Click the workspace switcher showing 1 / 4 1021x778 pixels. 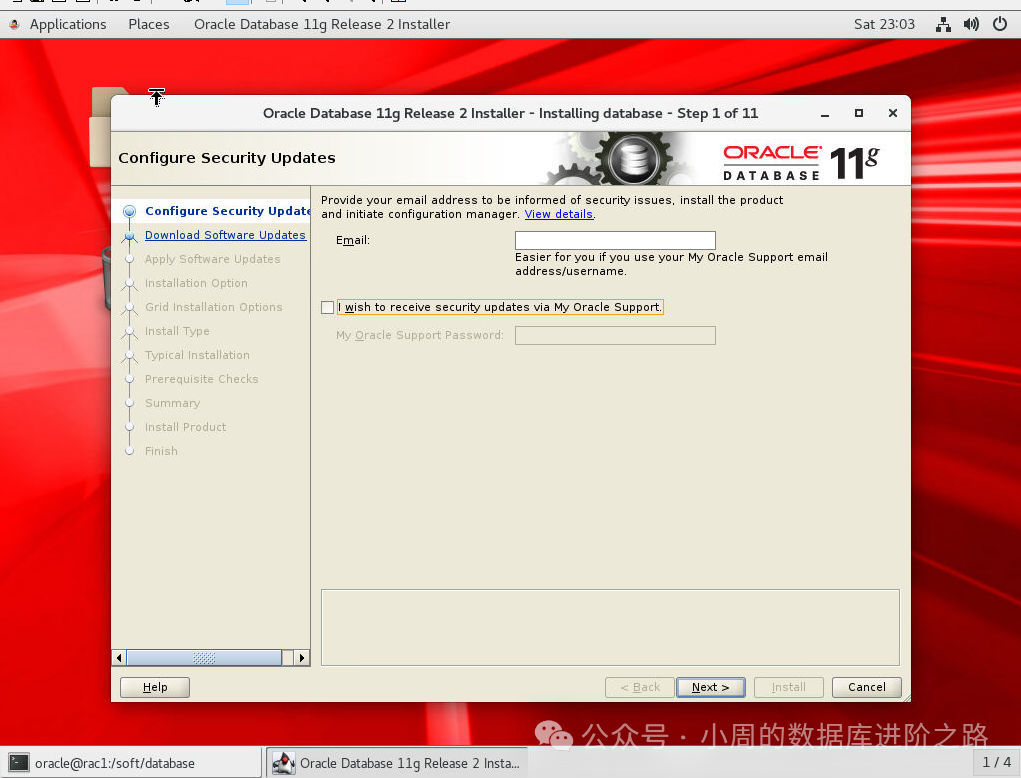coord(996,762)
